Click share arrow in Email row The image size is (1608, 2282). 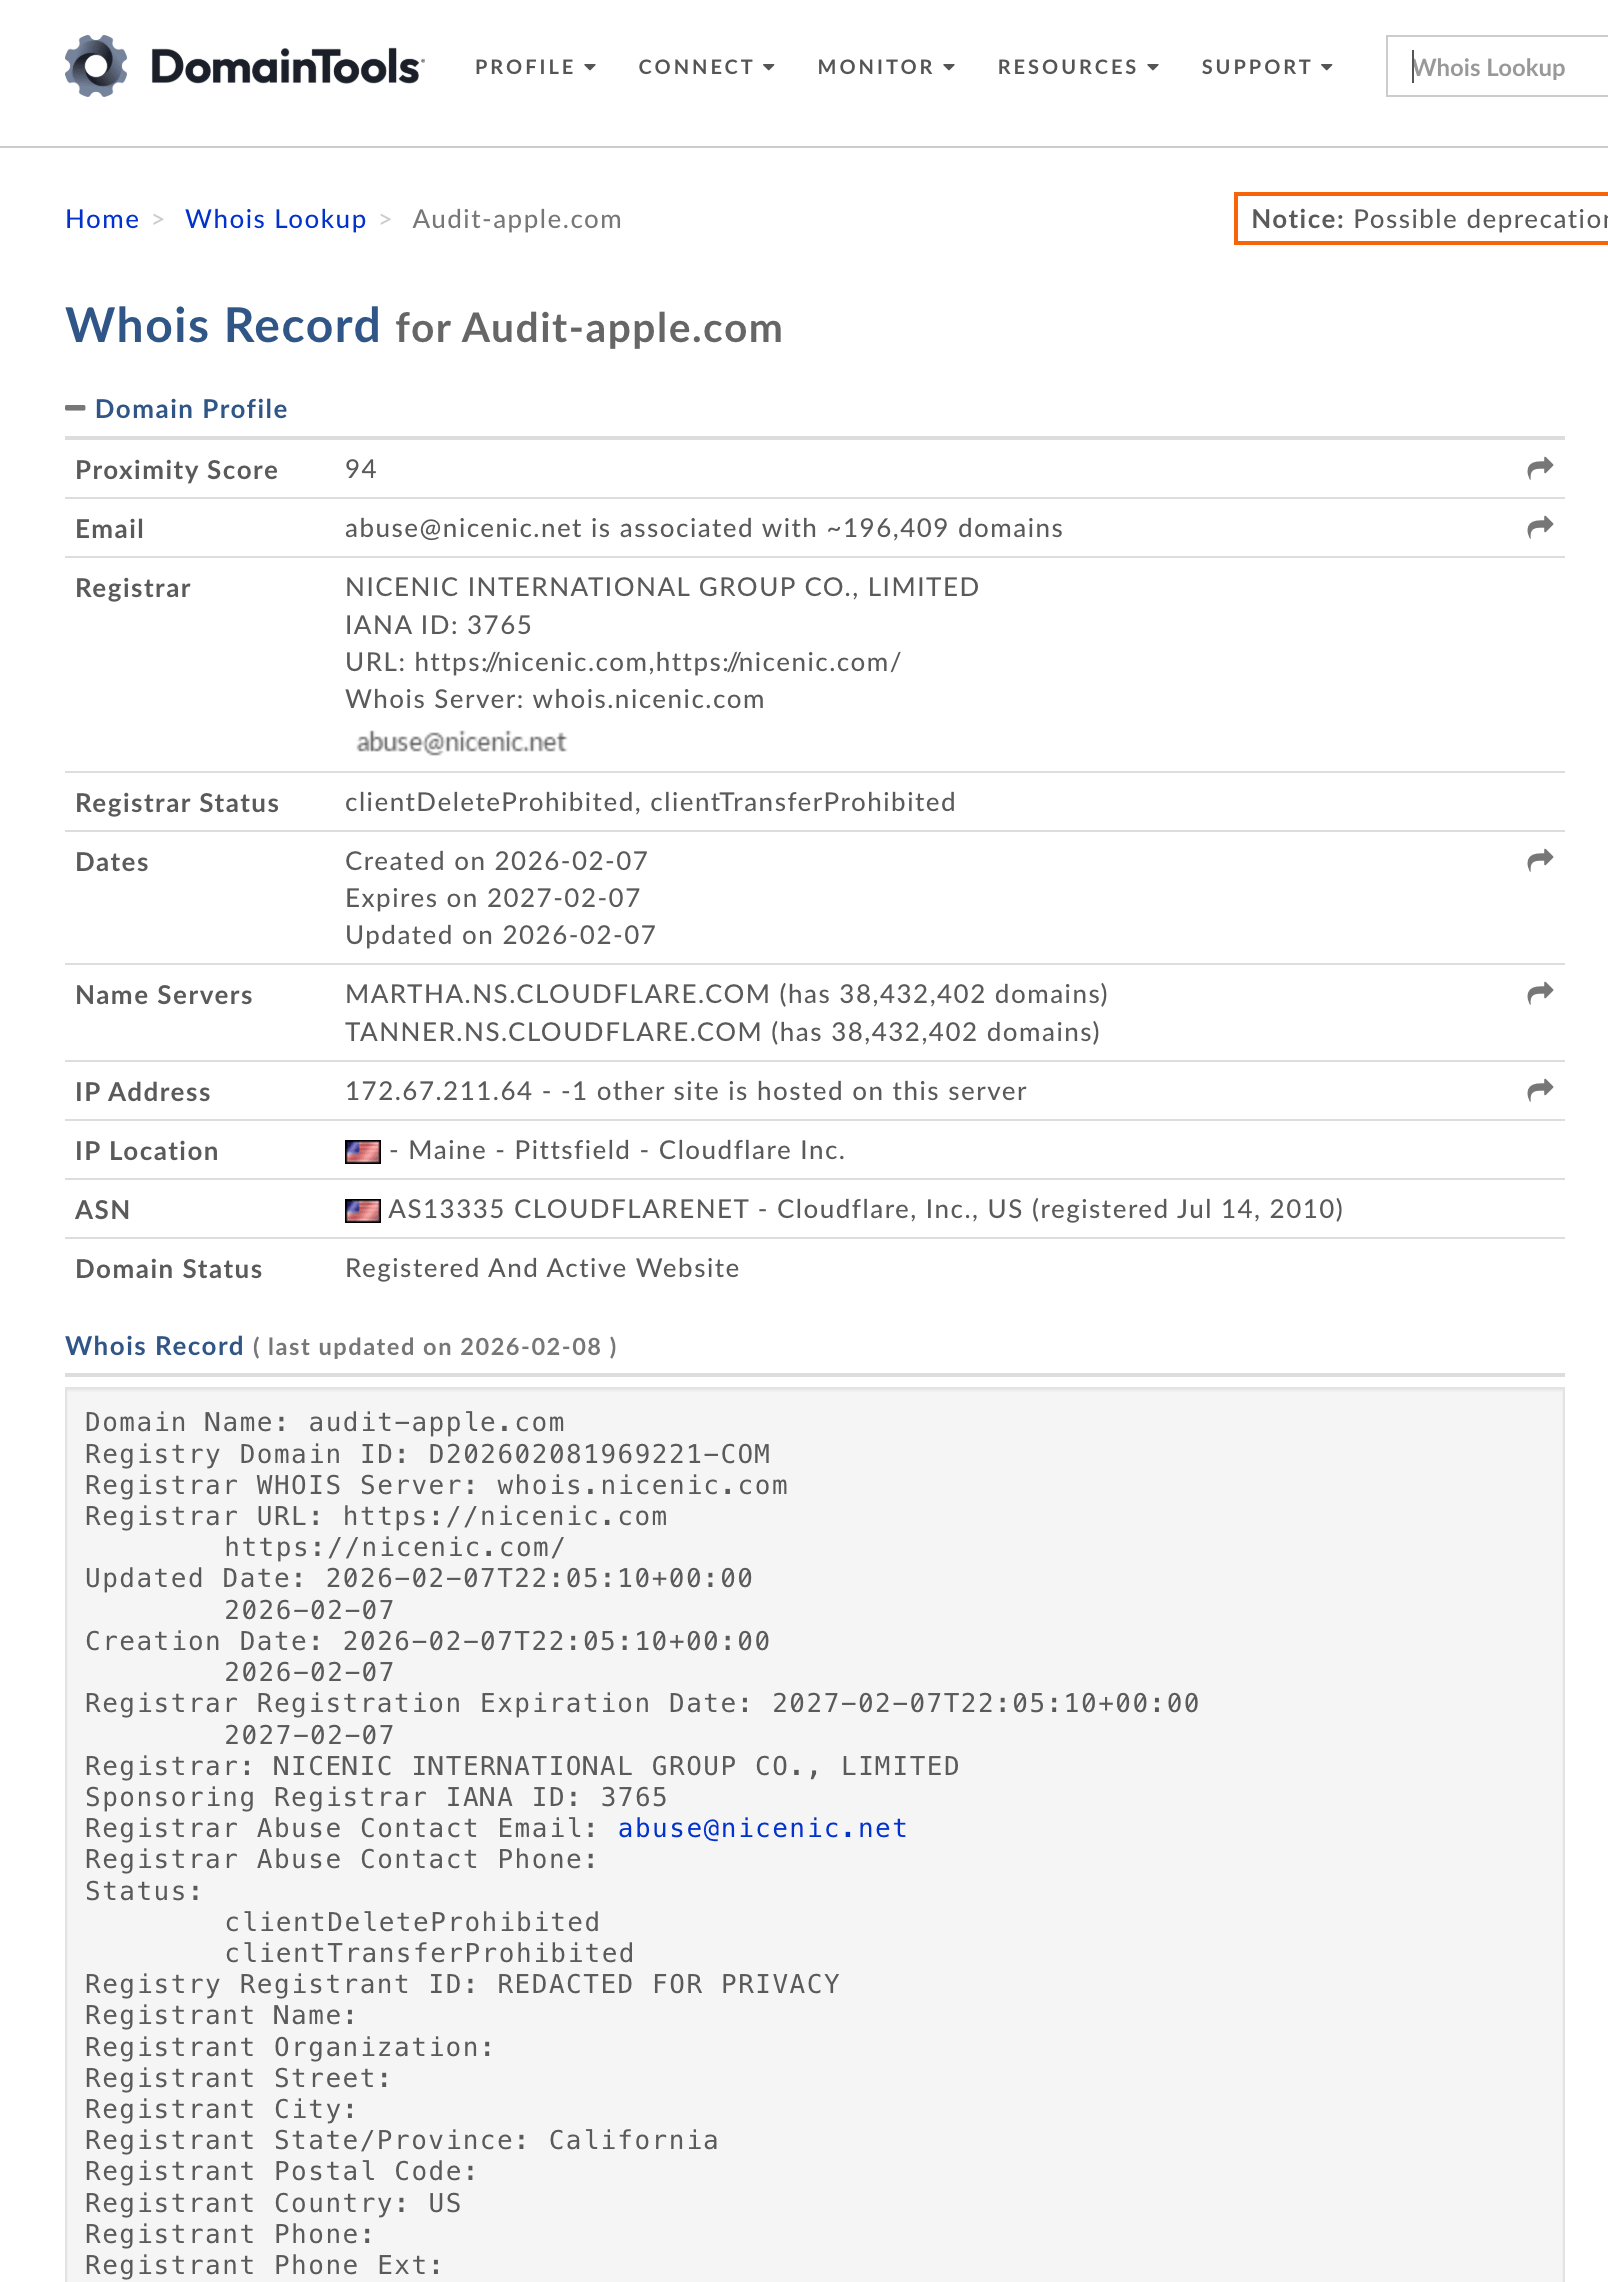1539,527
